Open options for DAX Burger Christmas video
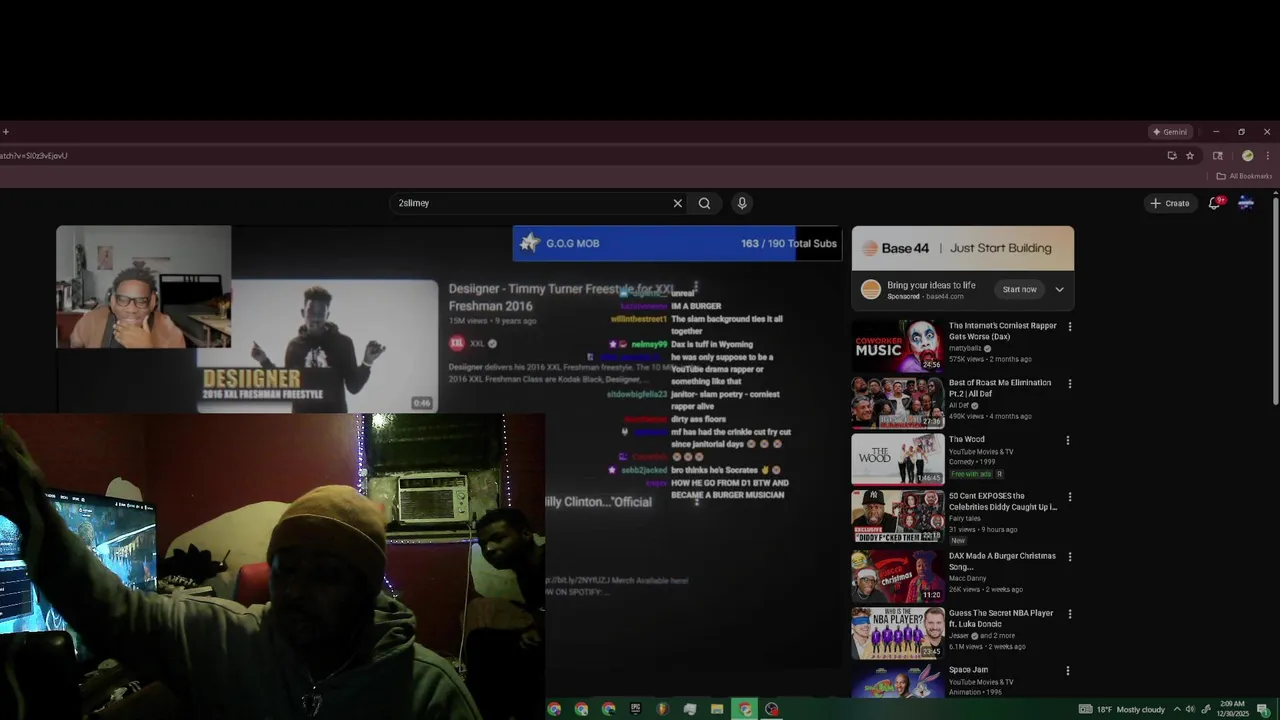Image resolution: width=1280 pixels, height=720 pixels. pos(1069,556)
